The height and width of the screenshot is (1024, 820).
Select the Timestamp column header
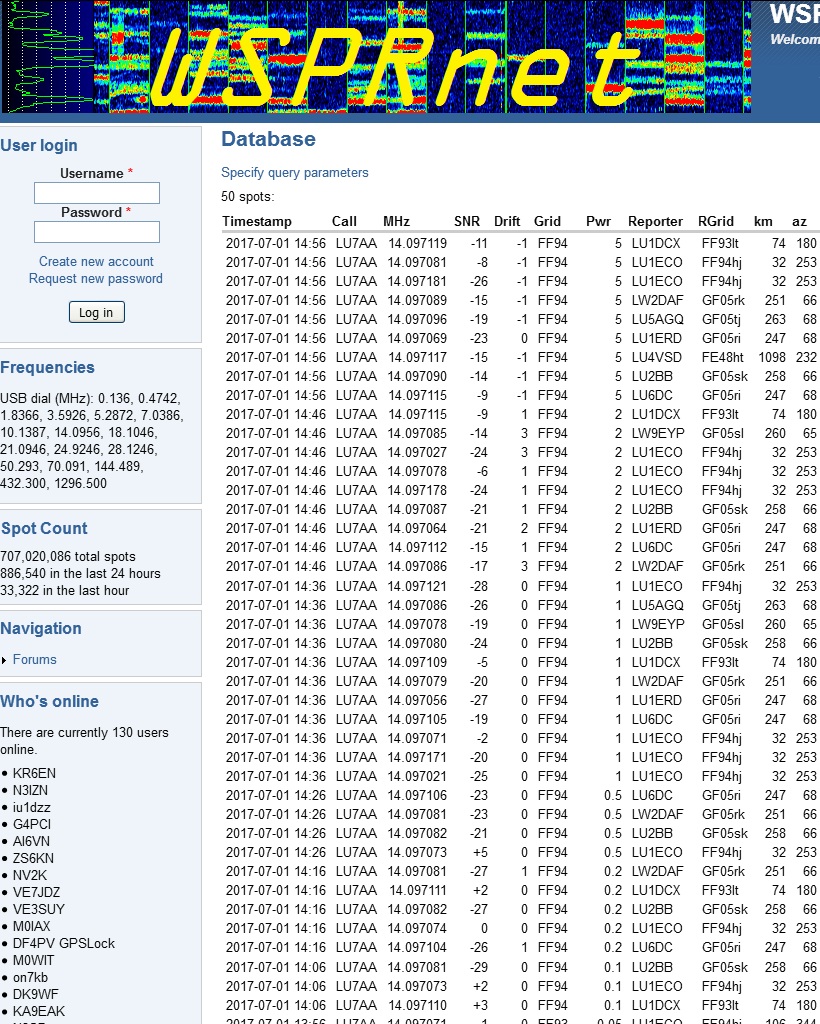(x=257, y=221)
